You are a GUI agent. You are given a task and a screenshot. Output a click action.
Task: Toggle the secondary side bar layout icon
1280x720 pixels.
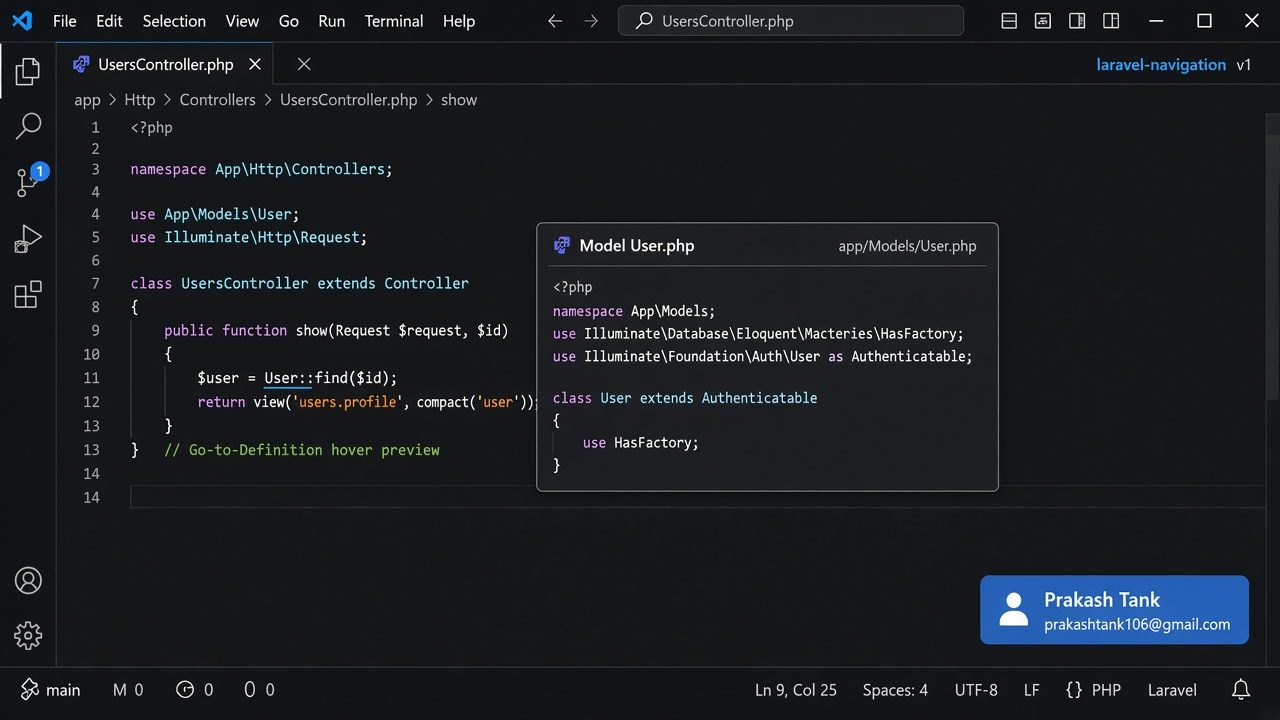tap(1077, 21)
